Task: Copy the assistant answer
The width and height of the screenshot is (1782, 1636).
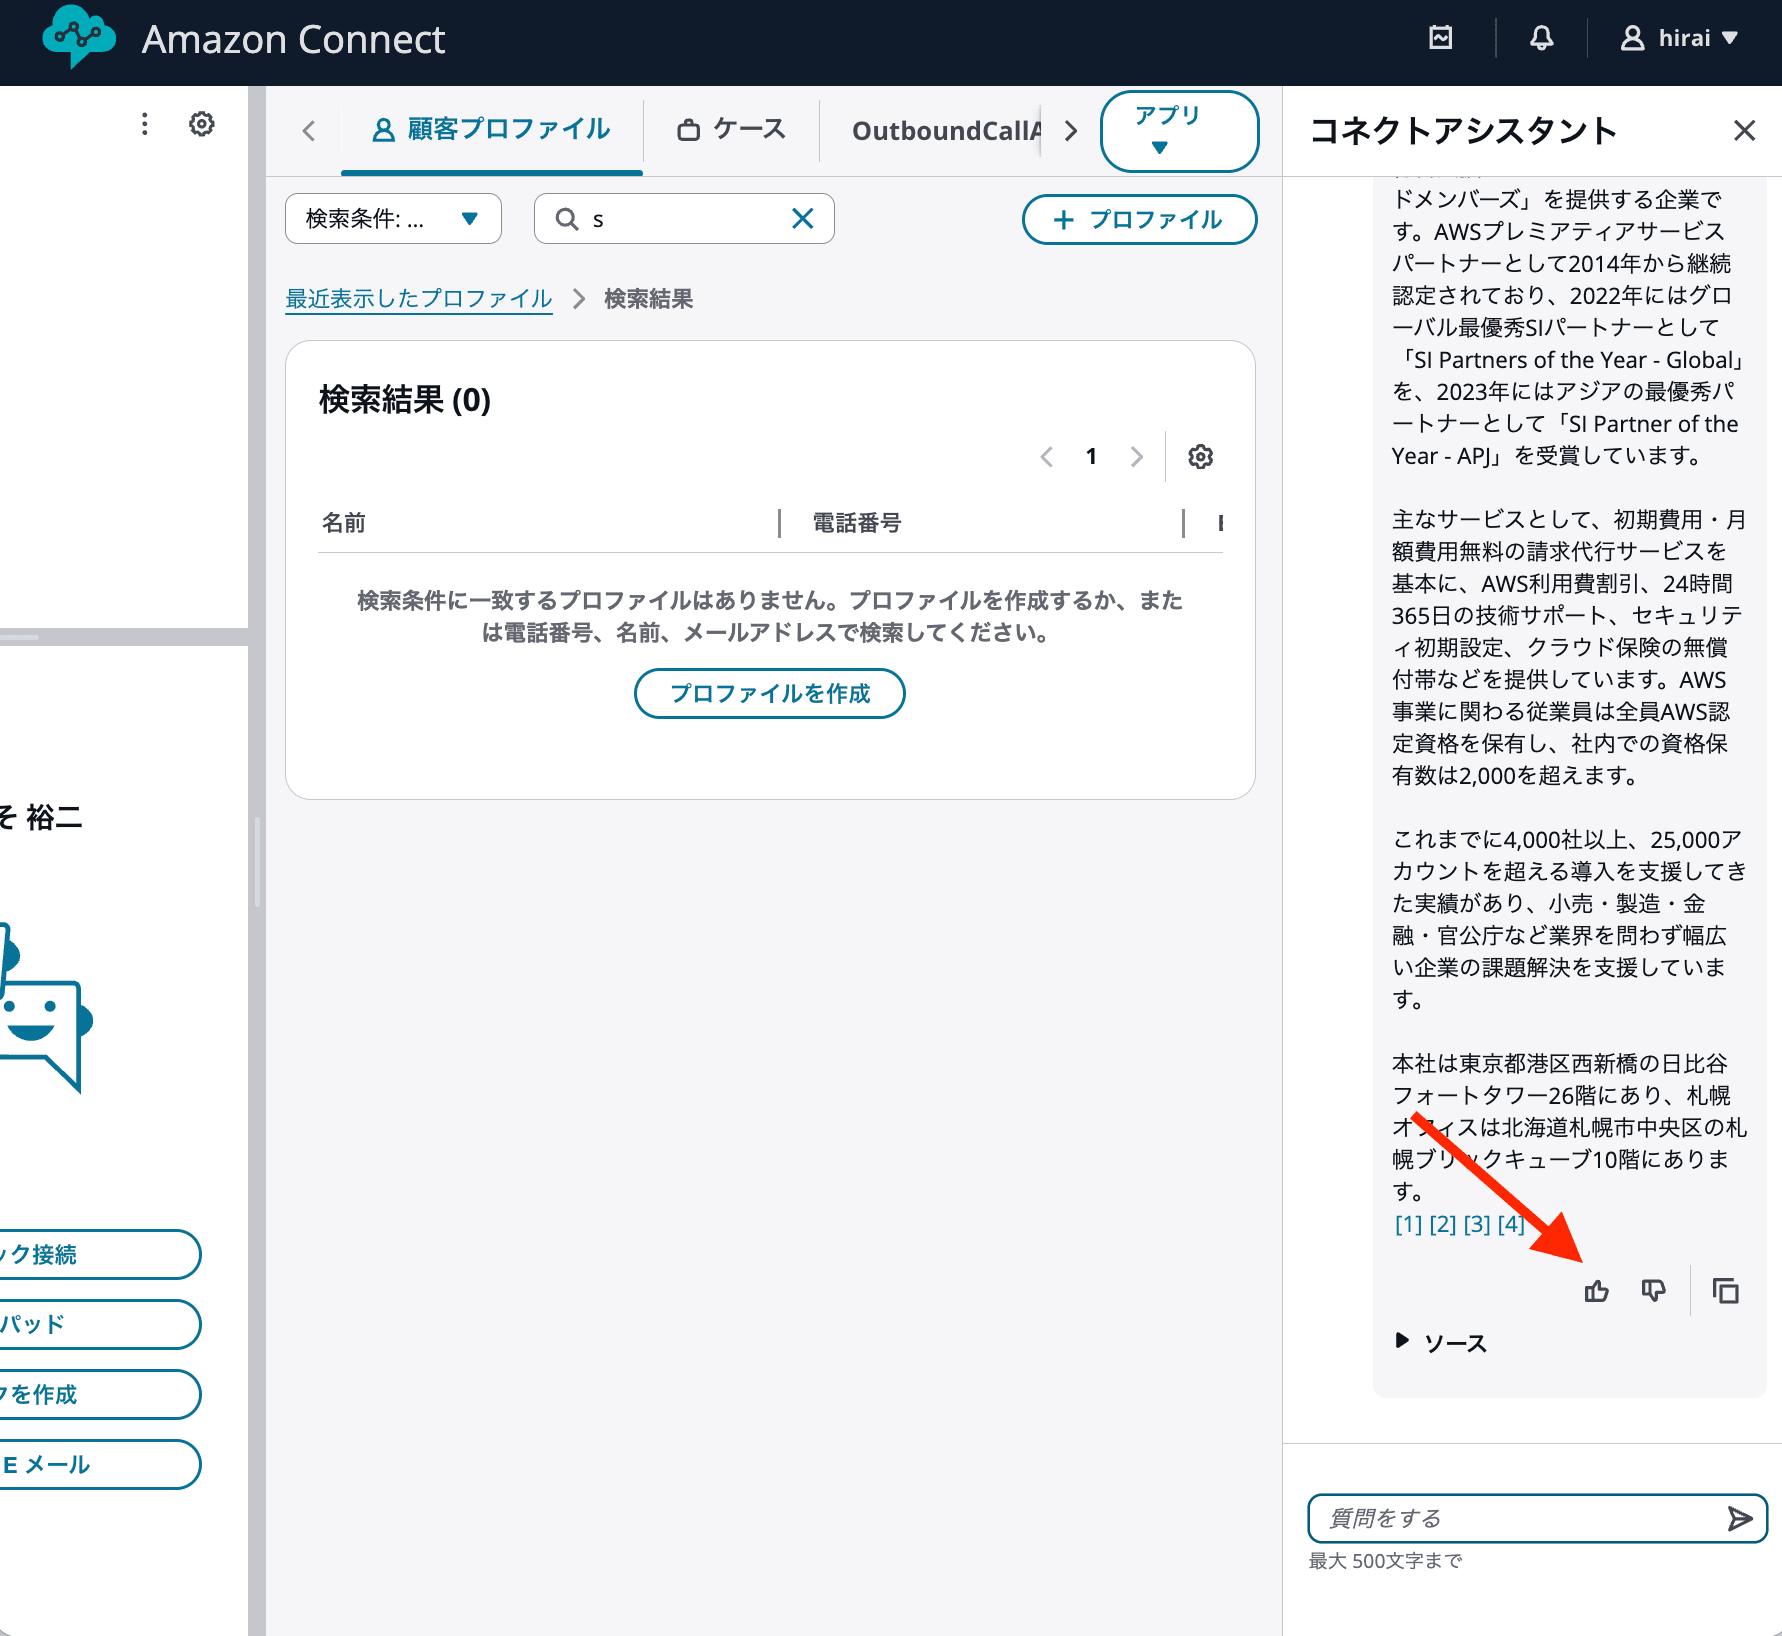Action: 1725,1291
